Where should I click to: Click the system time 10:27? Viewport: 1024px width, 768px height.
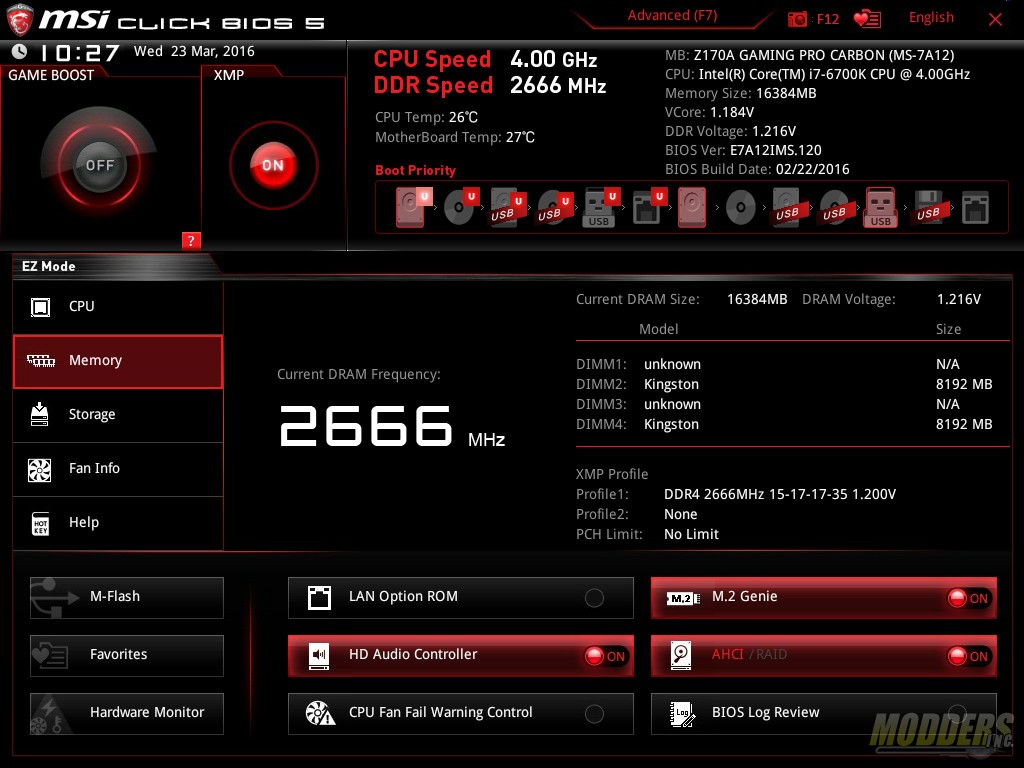click(80, 53)
